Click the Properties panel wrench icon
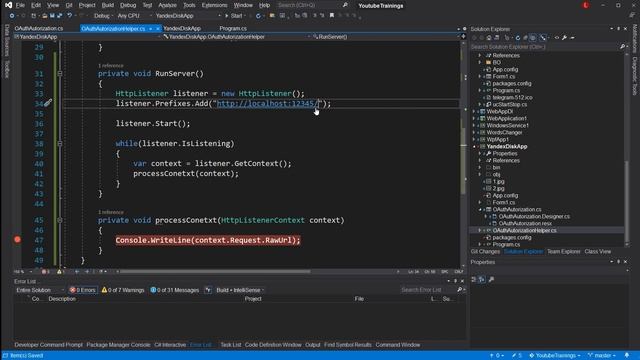Screen dimensions: 640x360 tap(491, 279)
